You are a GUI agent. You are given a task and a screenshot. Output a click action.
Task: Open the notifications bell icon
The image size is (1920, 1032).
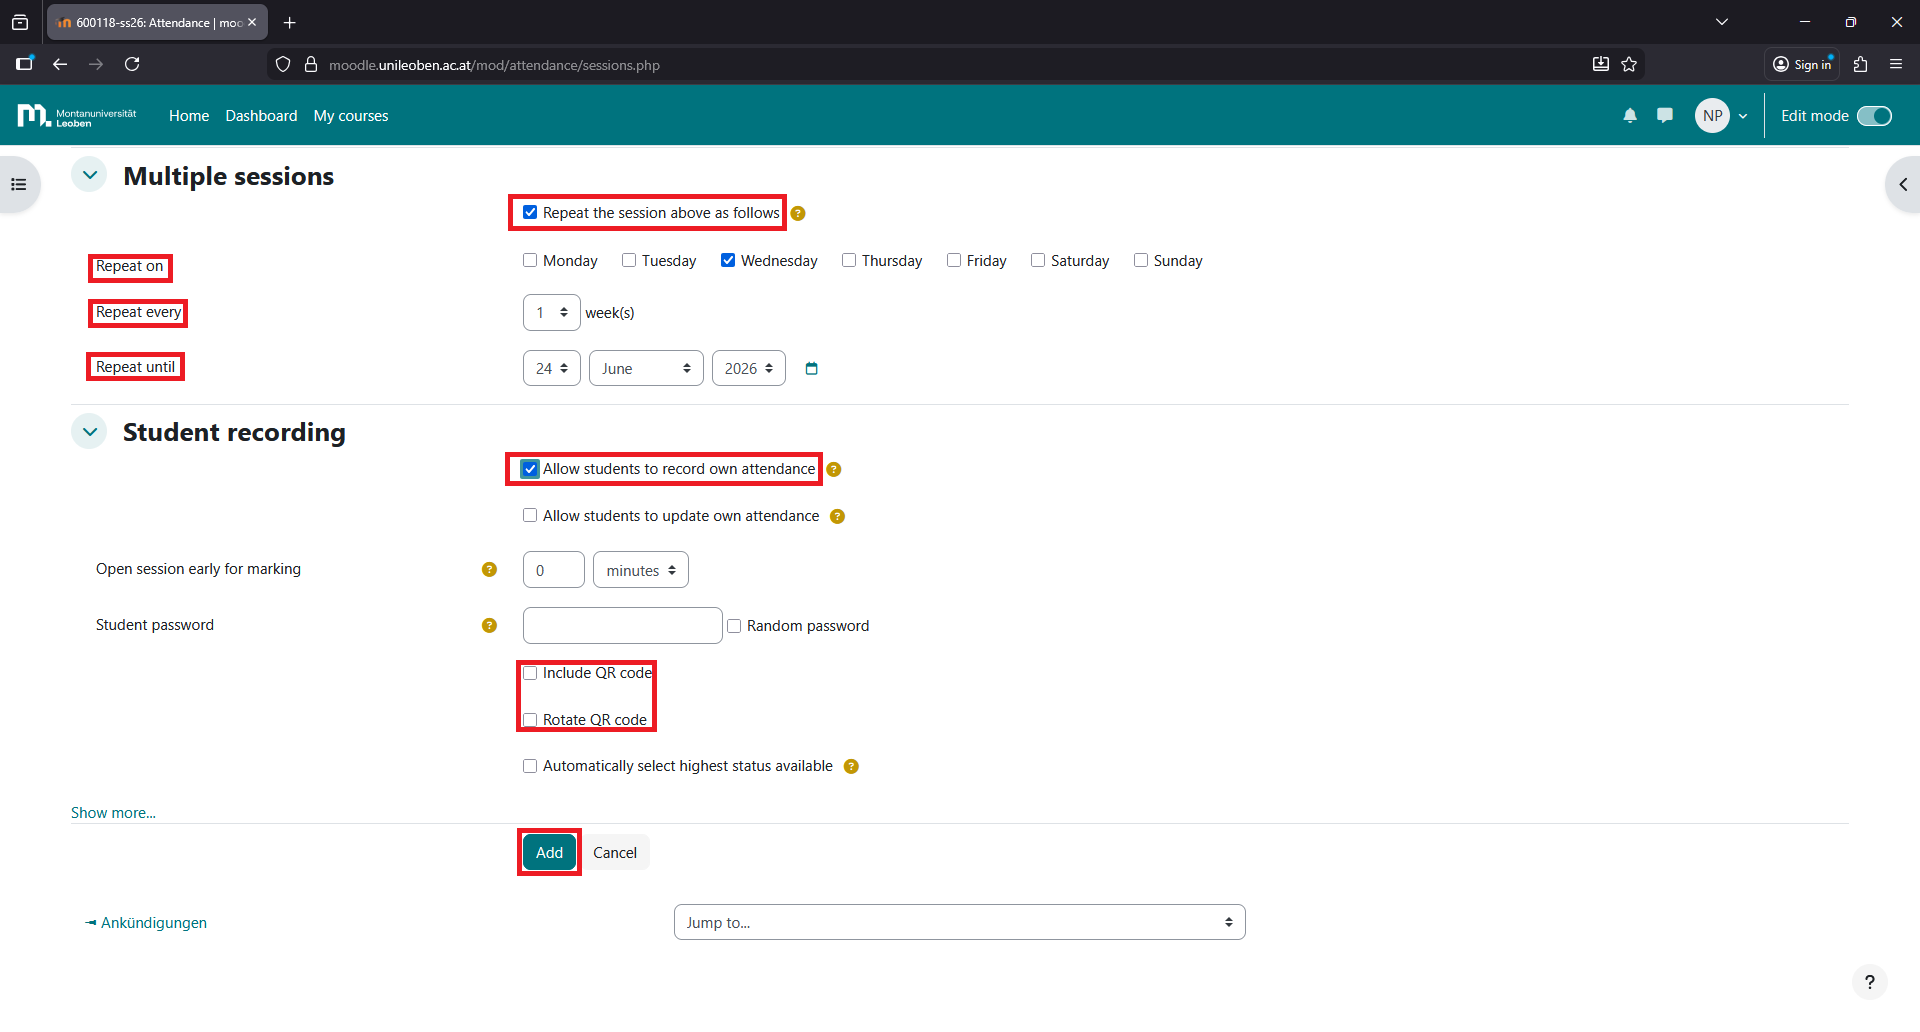(1630, 116)
